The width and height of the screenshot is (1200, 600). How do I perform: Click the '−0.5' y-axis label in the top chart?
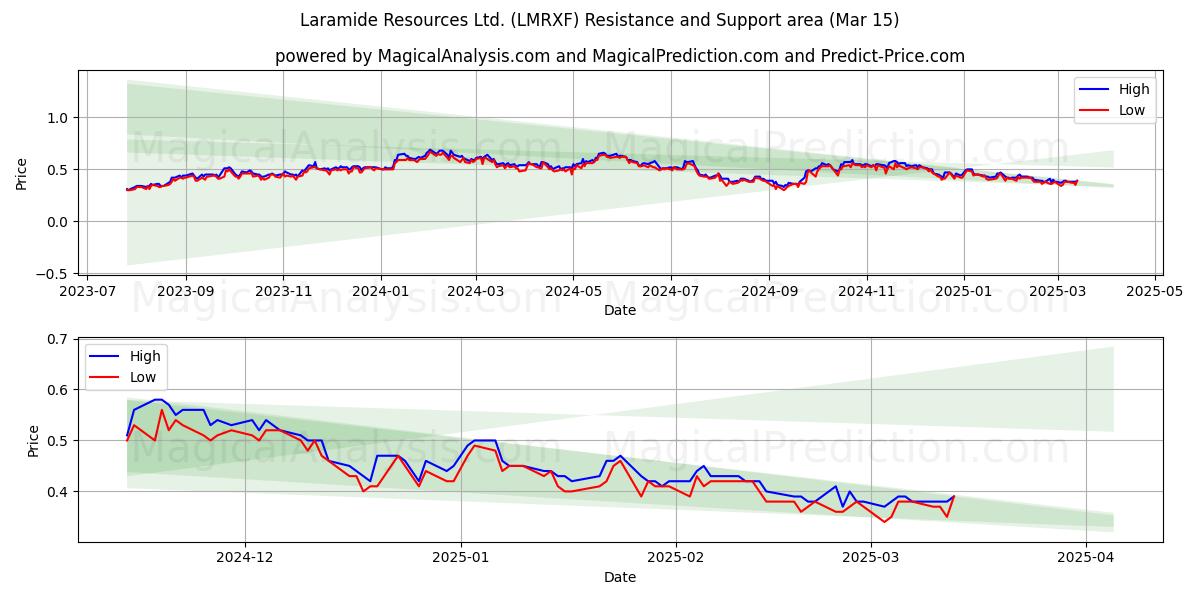tap(54, 274)
